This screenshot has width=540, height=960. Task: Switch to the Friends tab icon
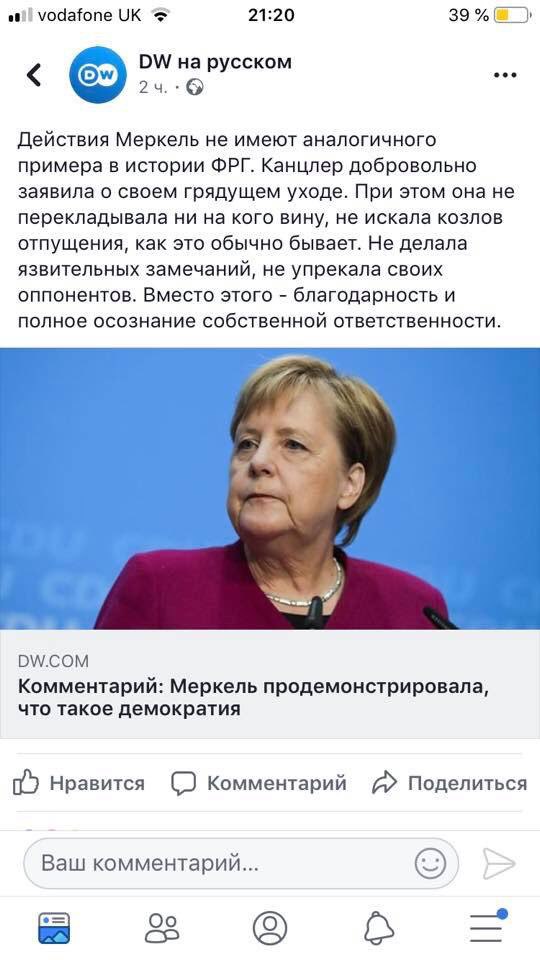point(162,928)
